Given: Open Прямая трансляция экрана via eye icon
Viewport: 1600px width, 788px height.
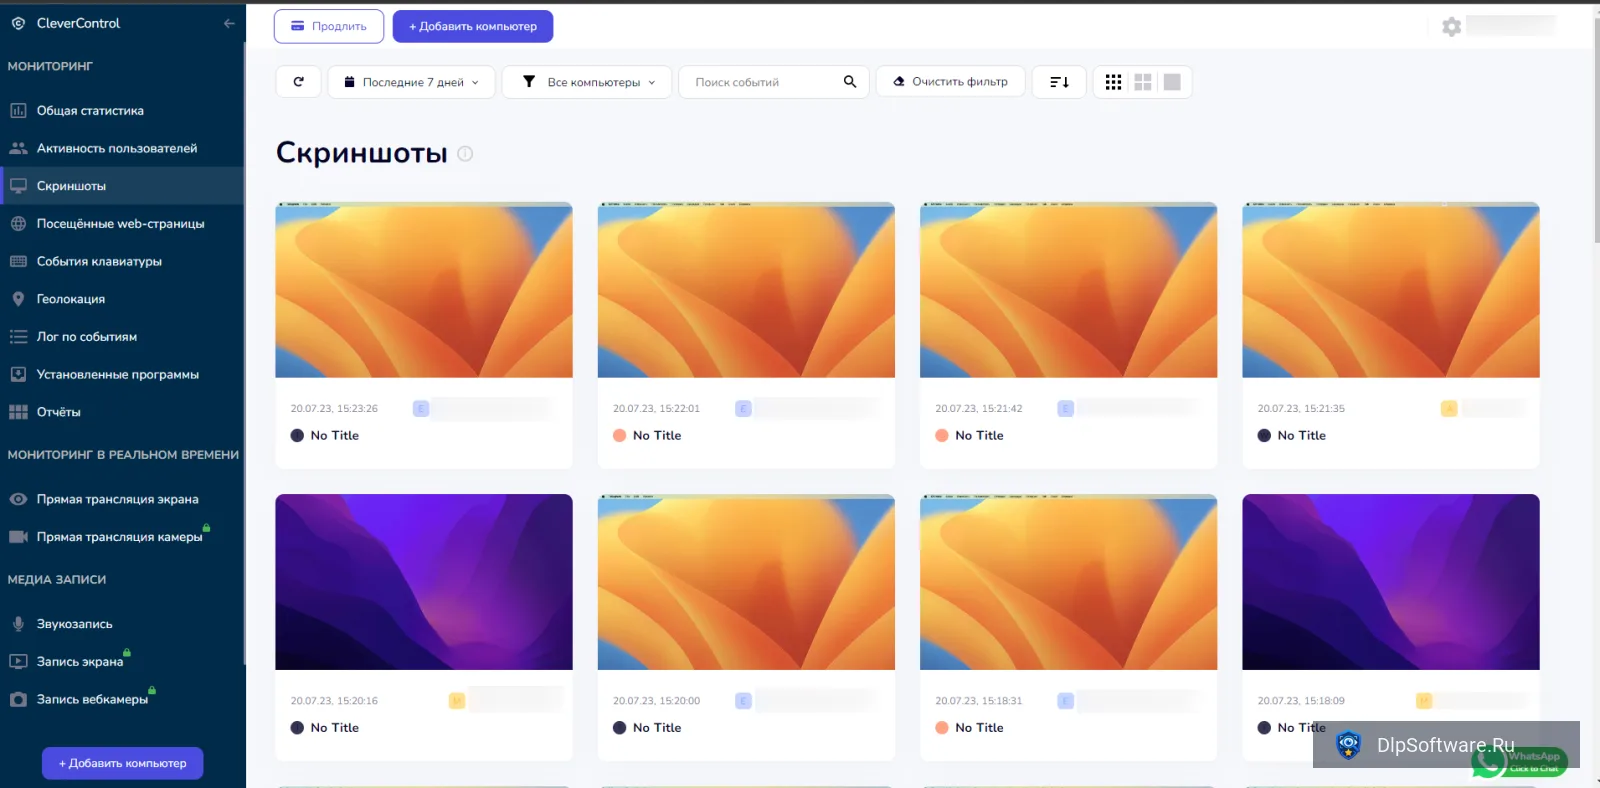Looking at the screenshot, I should 18,499.
